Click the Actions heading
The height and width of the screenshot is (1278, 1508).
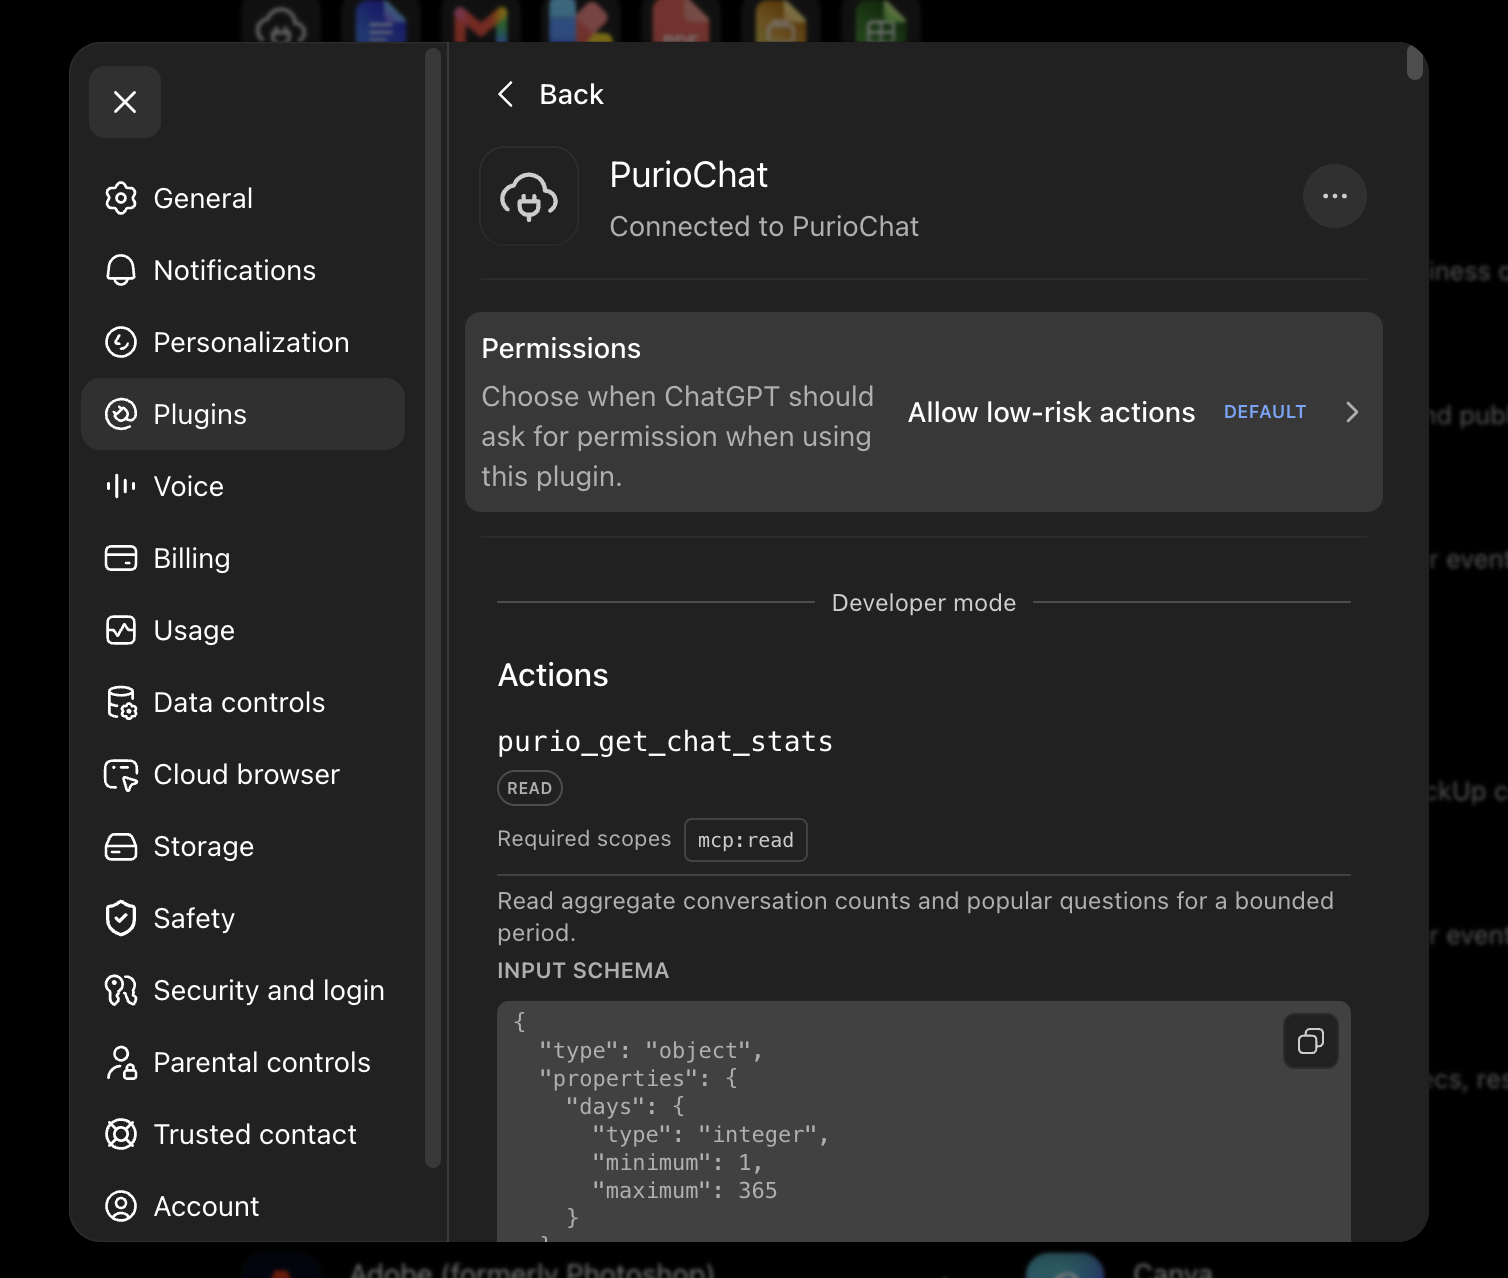pos(553,675)
